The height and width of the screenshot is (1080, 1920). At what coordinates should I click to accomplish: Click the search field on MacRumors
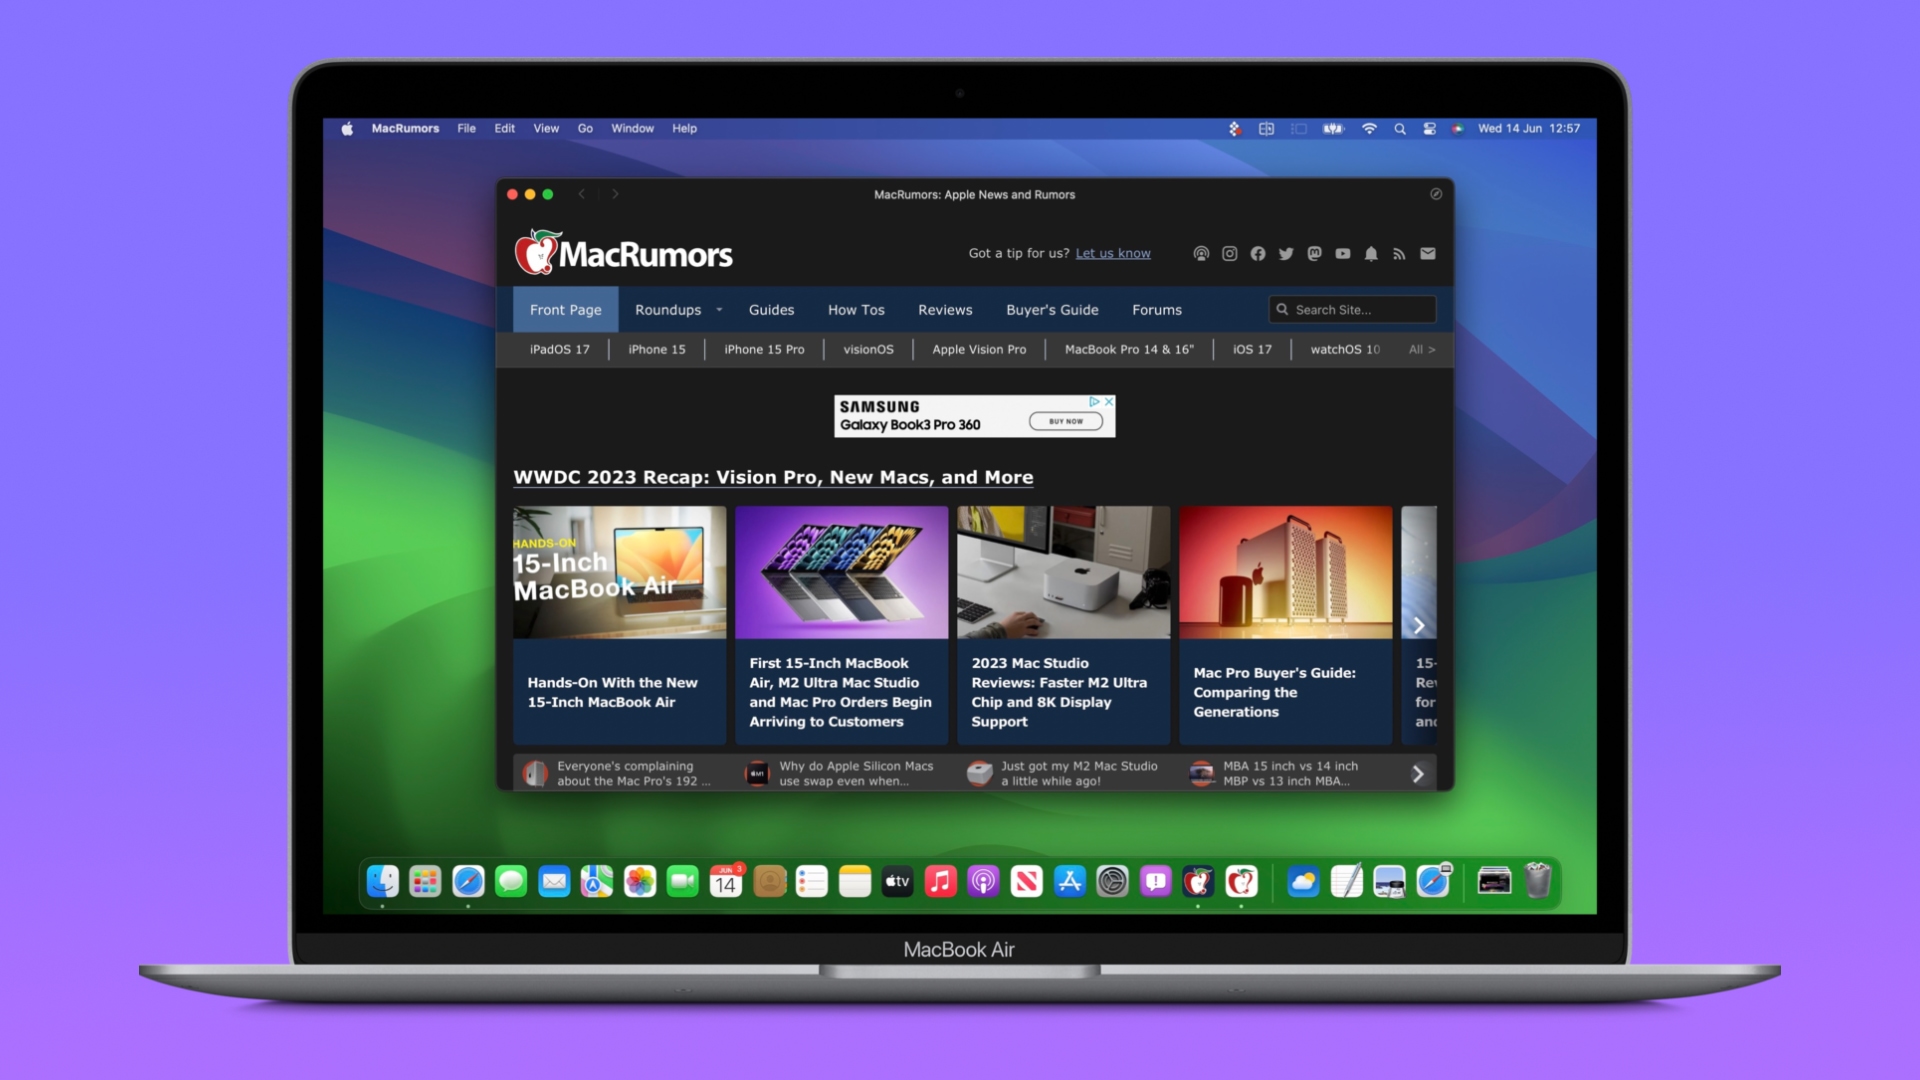pos(1354,309)
